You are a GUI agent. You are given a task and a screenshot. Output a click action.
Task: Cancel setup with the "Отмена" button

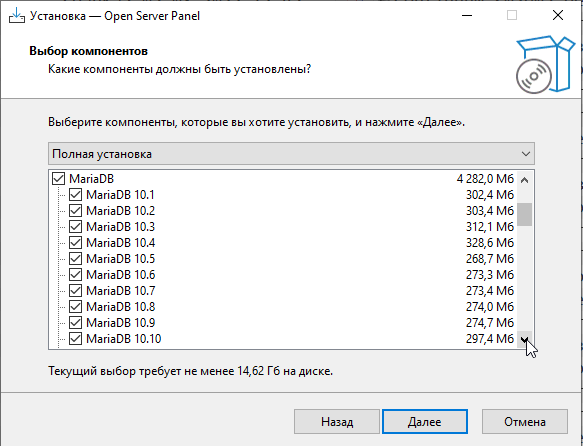525,421
